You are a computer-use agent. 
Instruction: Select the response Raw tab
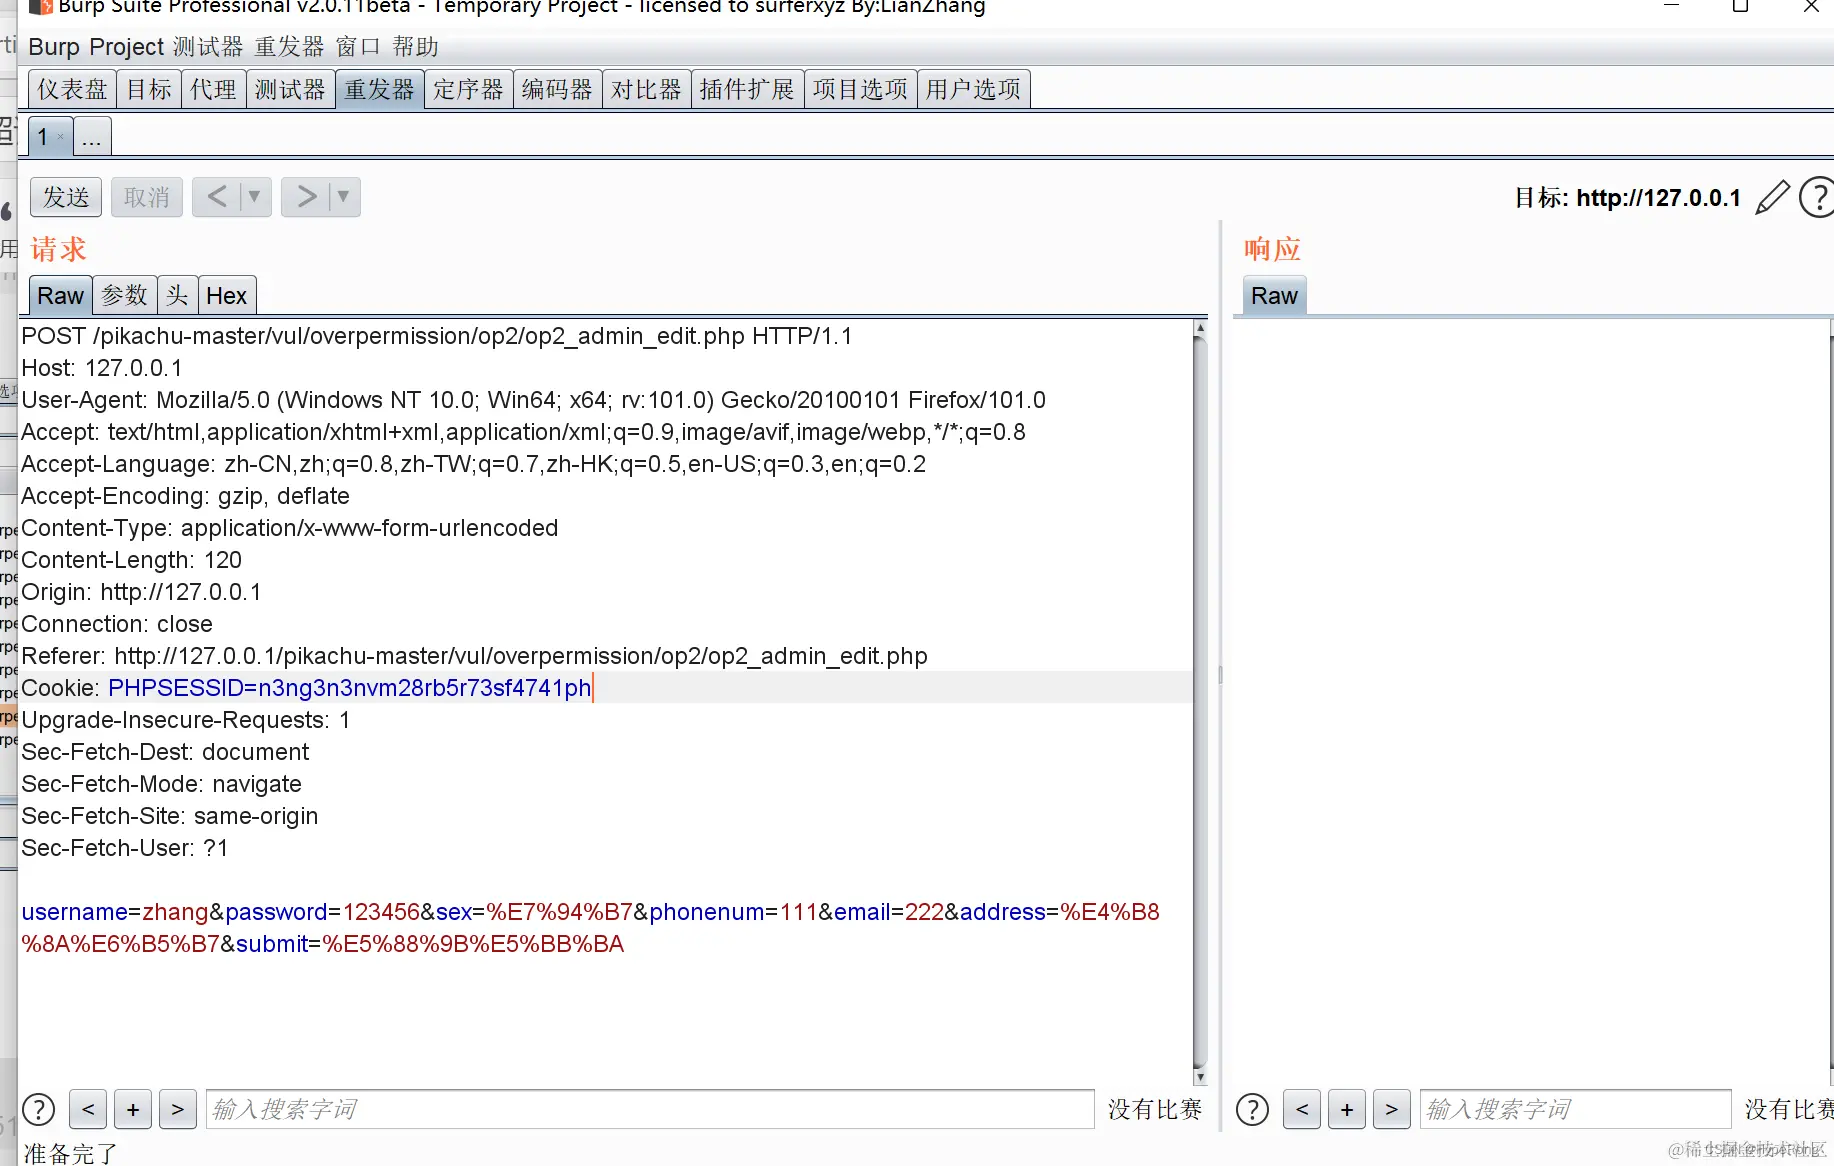1274,296
